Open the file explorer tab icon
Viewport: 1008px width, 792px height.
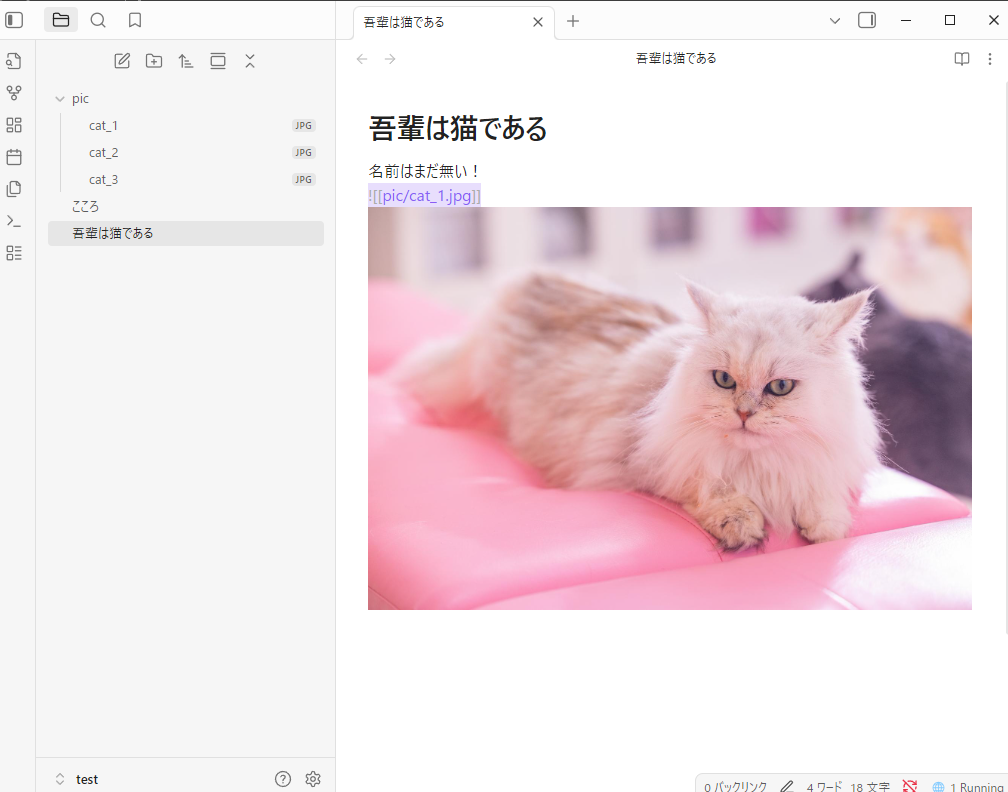(61, 21)
